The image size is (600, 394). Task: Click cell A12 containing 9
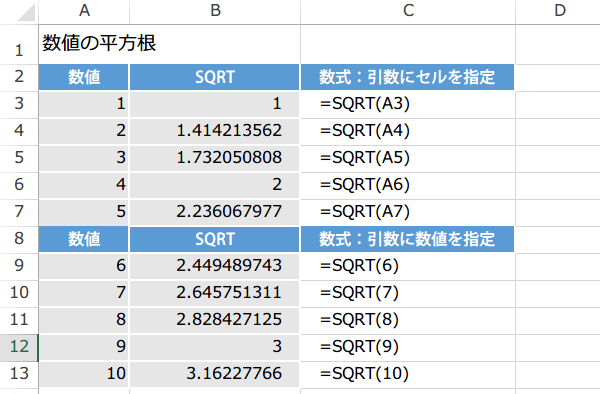(x=83, y=347)
